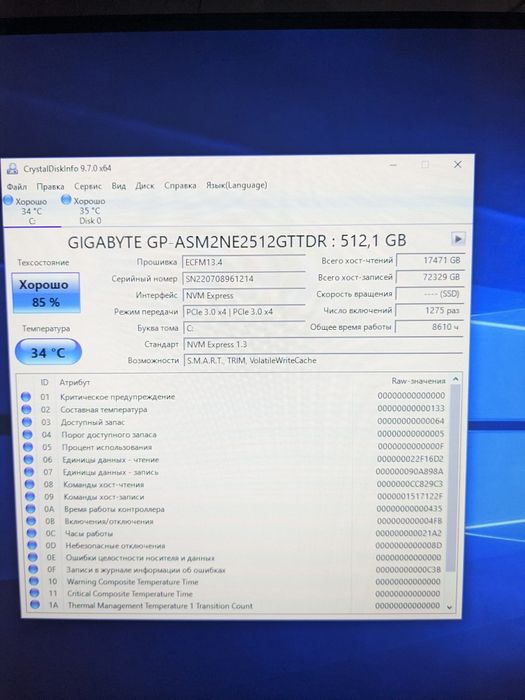The image size is (525, 700).
Task: Select the Критическое предупреждение attribute text
Action: tap(117, 397)
